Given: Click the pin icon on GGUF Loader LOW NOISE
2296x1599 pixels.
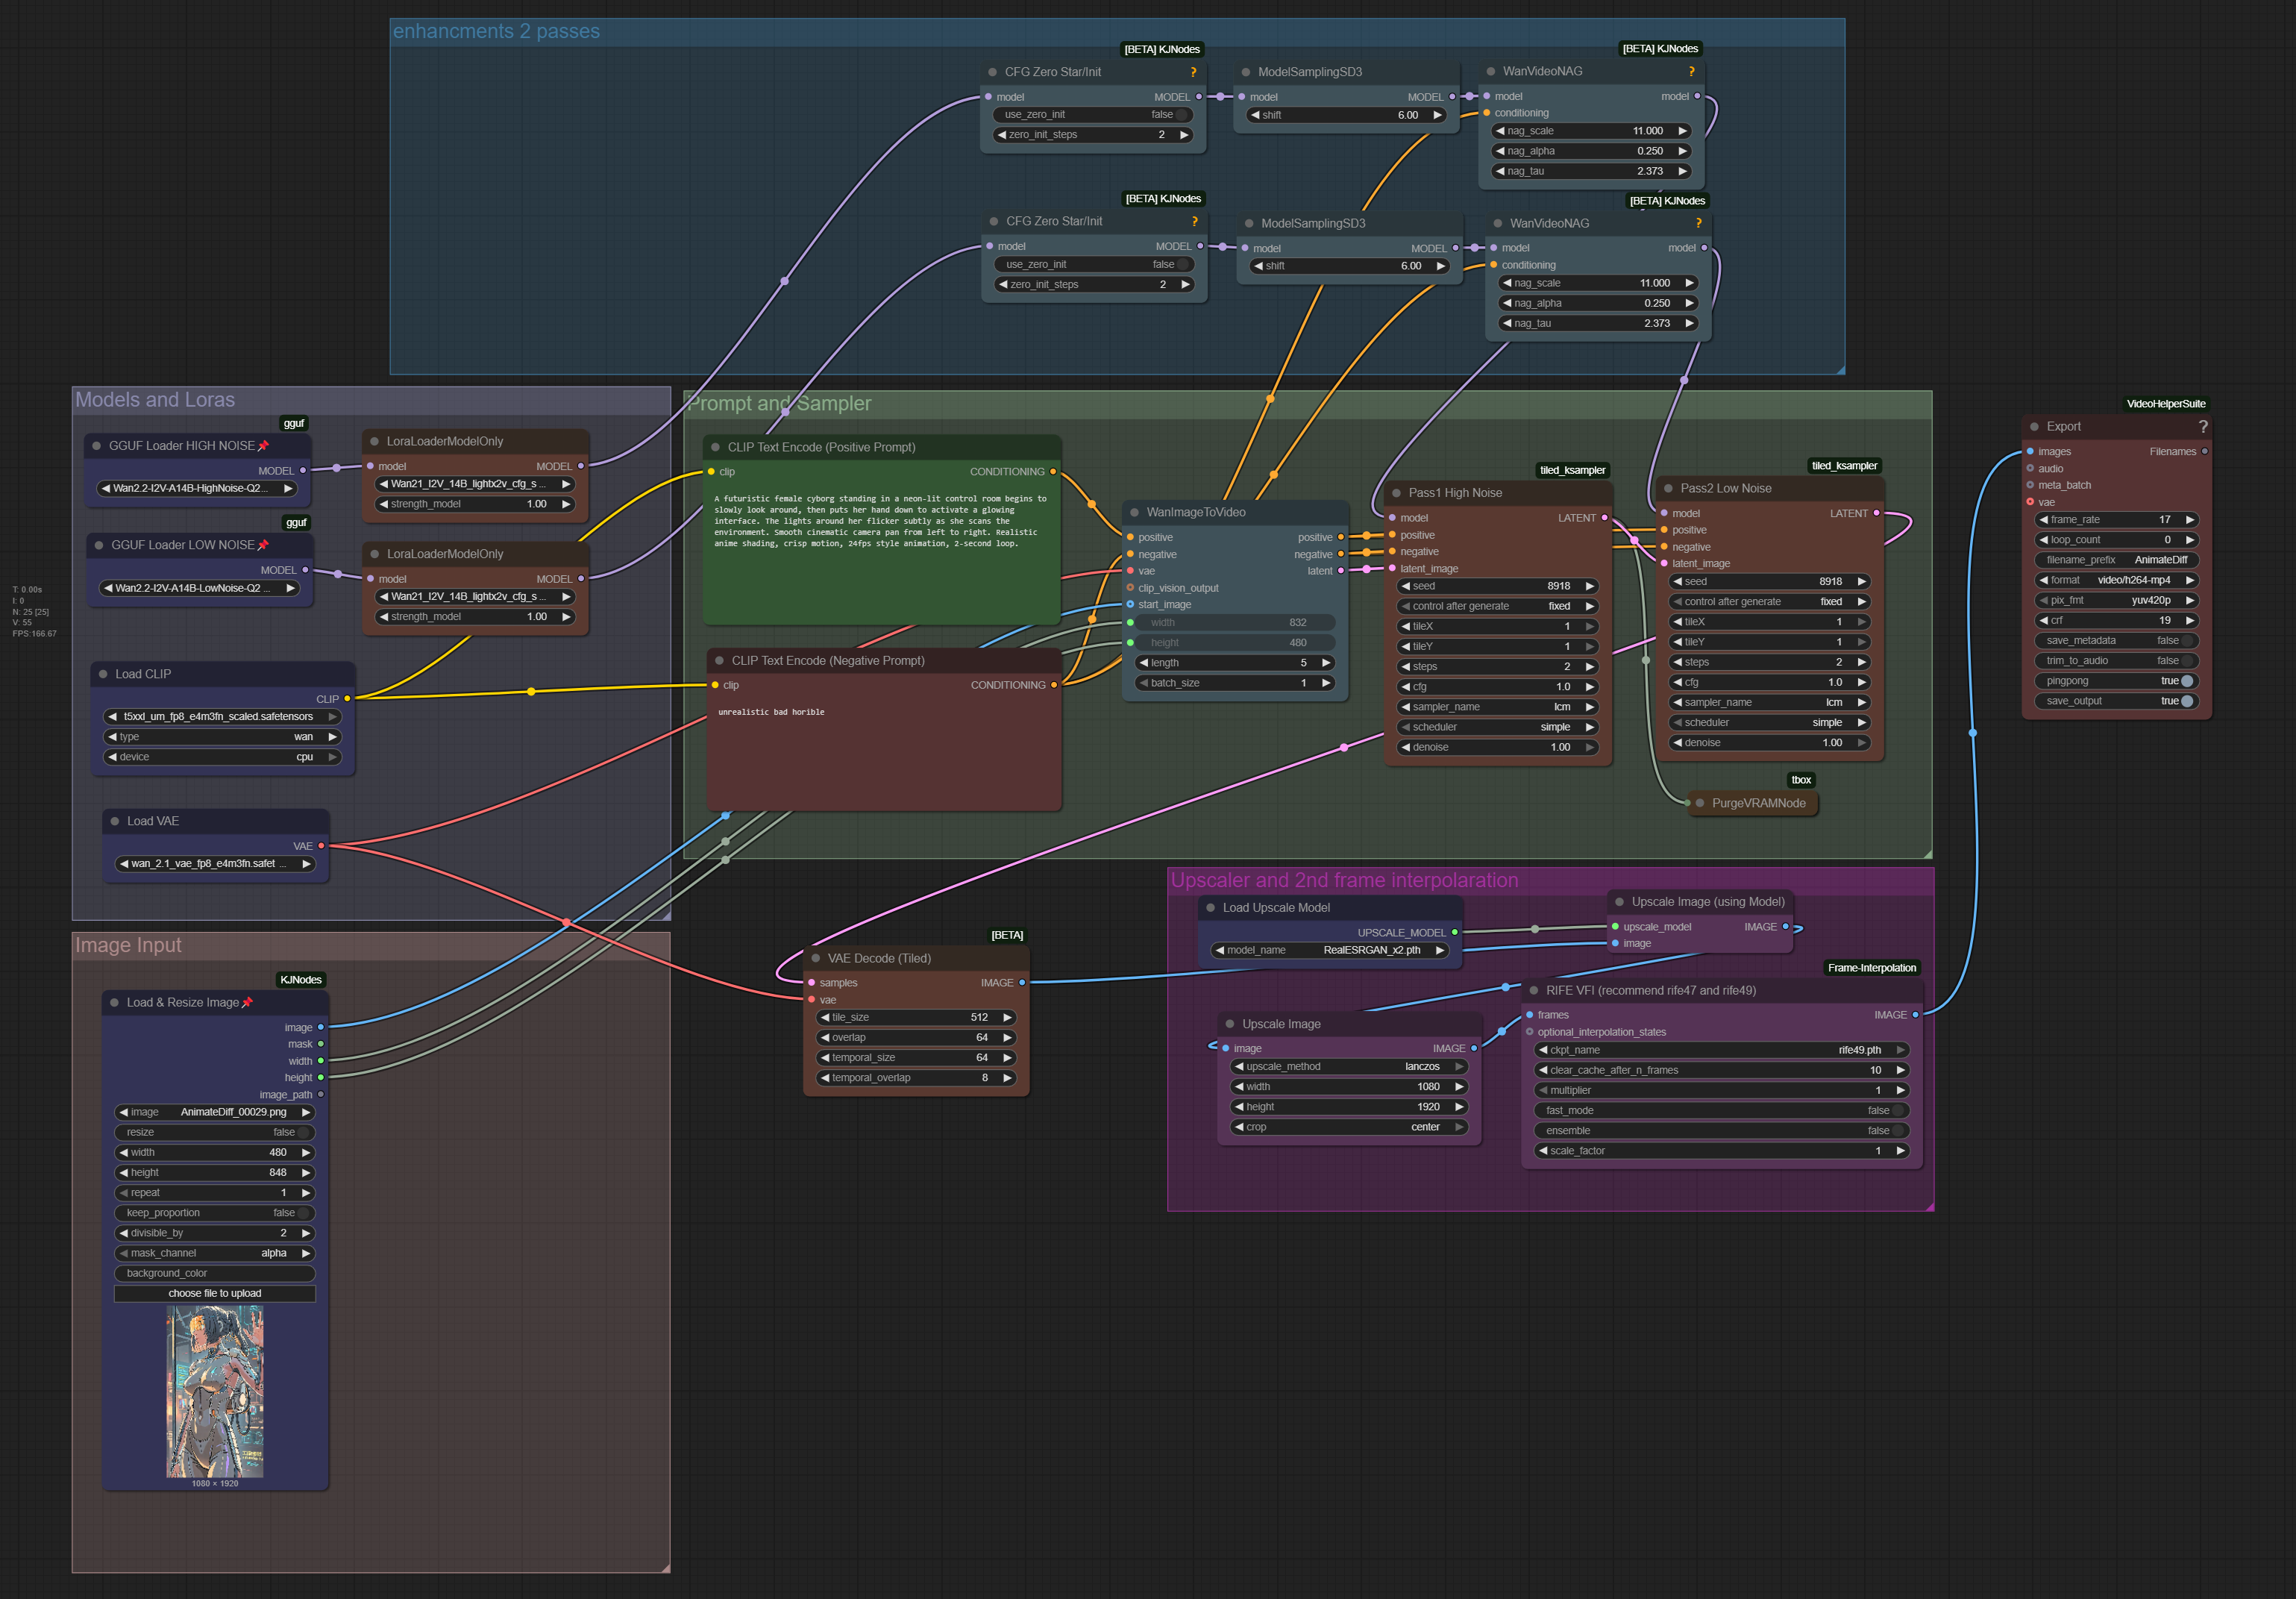Looking at the screenshot, I should (x=263, y=545).
